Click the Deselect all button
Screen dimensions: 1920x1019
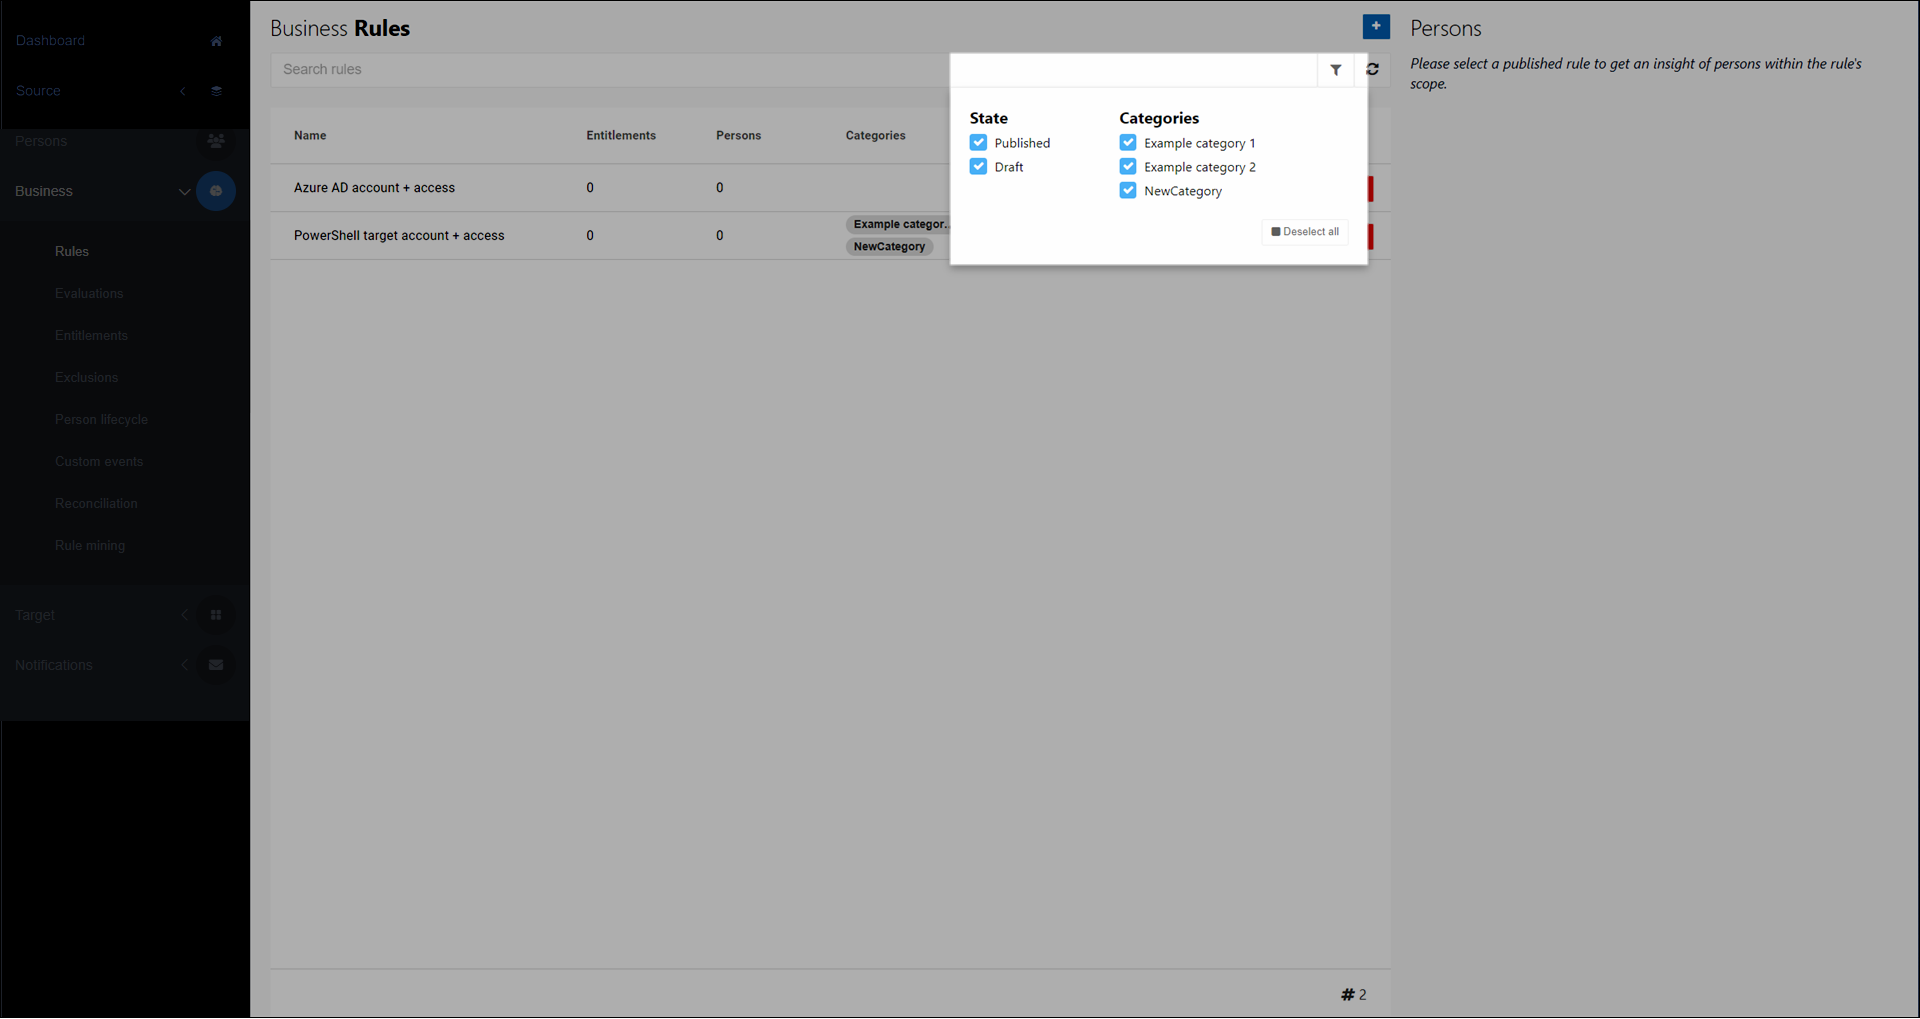click(1305, 232)
